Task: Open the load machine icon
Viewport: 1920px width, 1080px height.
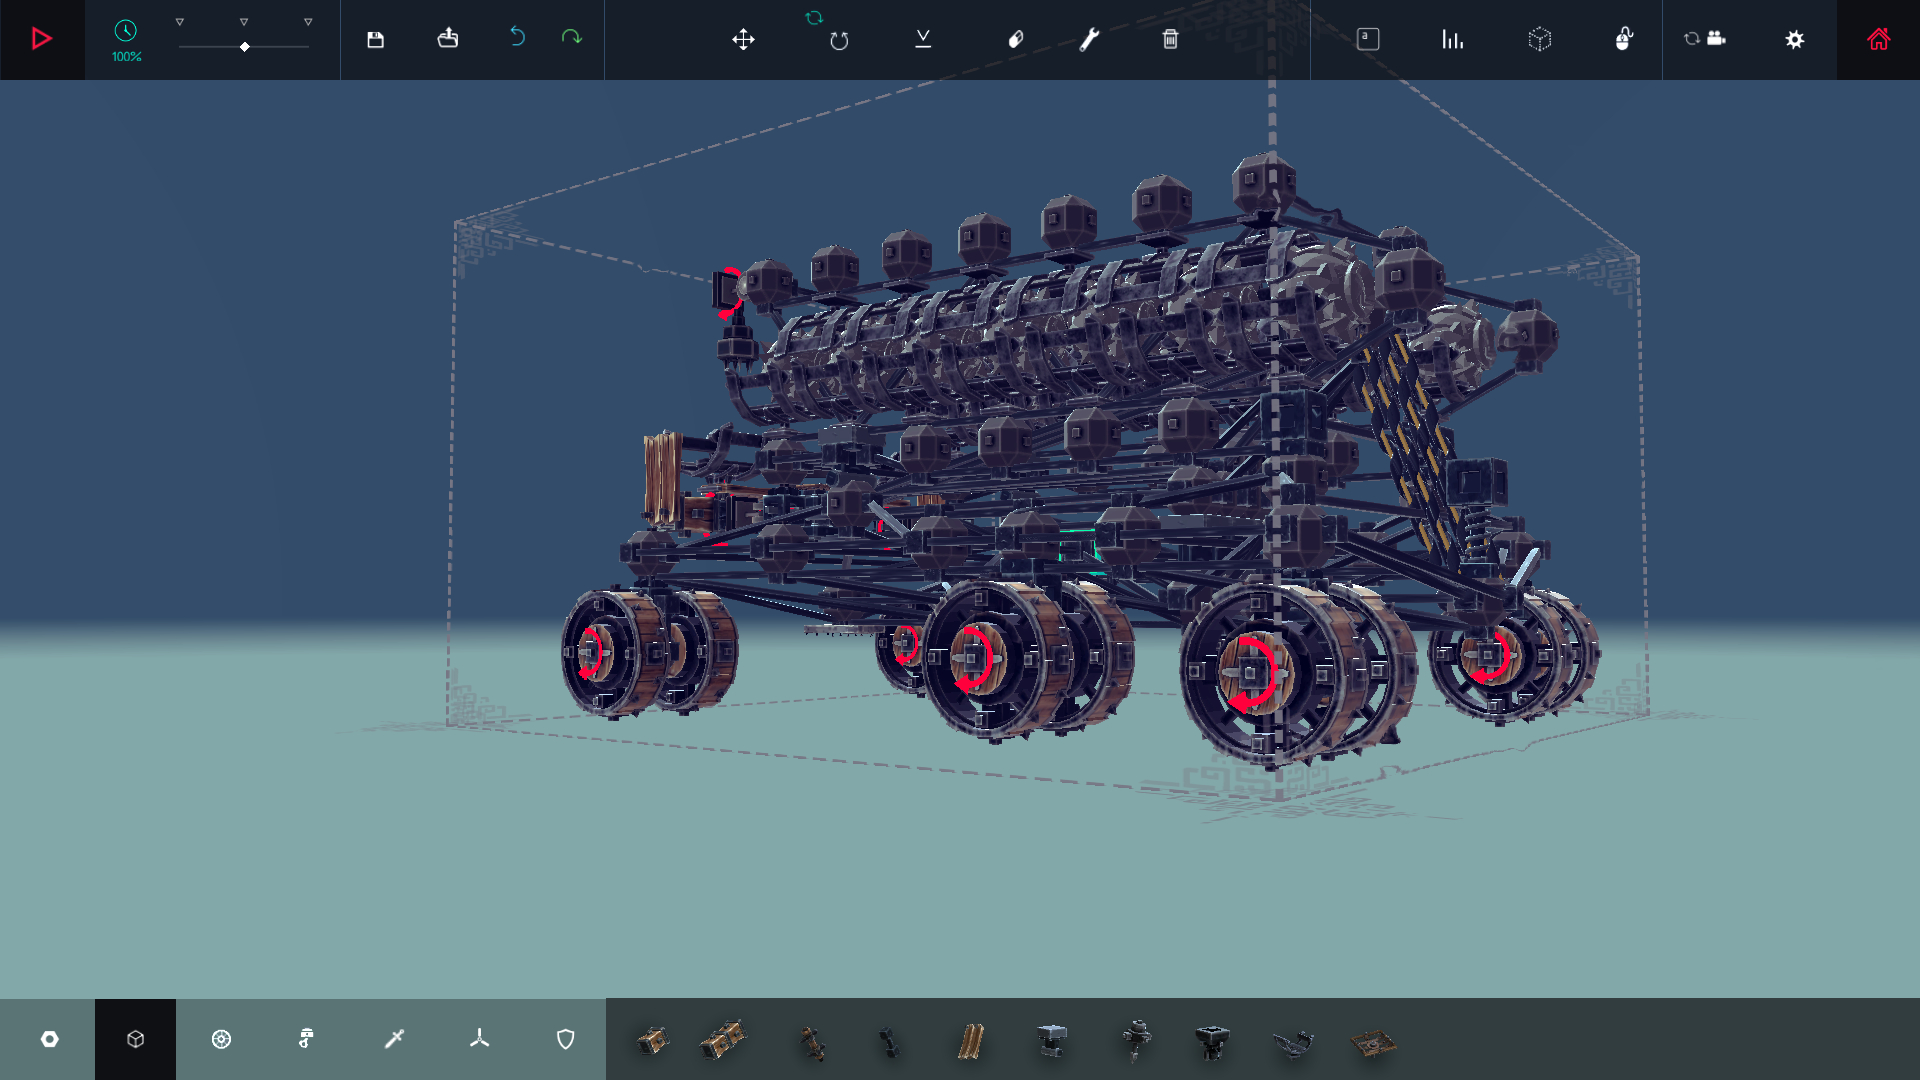Action: (448, 38)
